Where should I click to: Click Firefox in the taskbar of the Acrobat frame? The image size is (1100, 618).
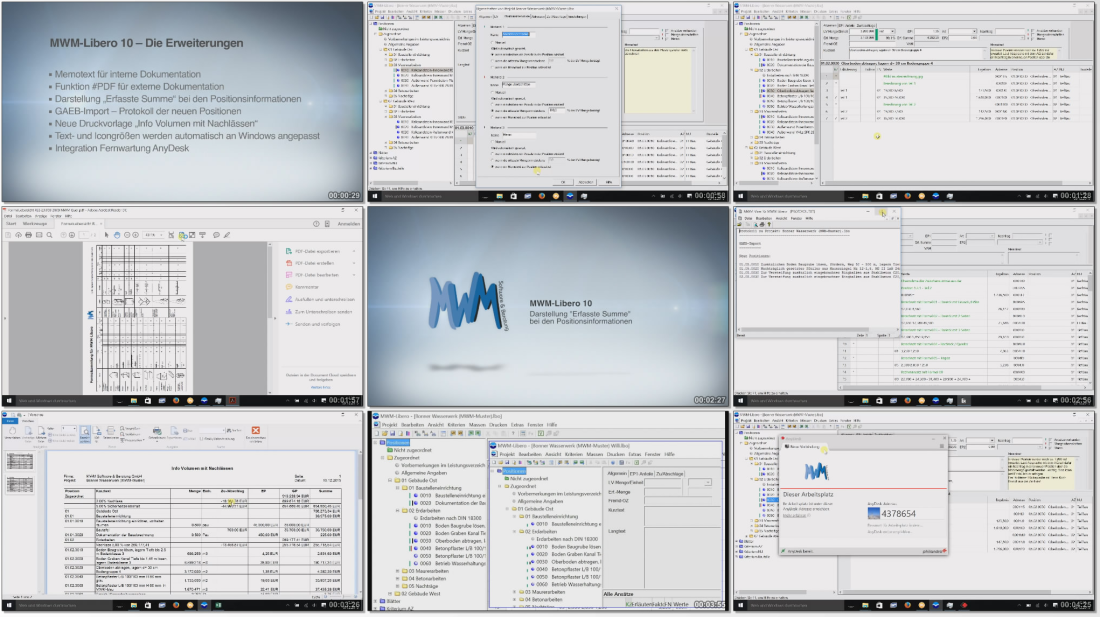(176, 401)
